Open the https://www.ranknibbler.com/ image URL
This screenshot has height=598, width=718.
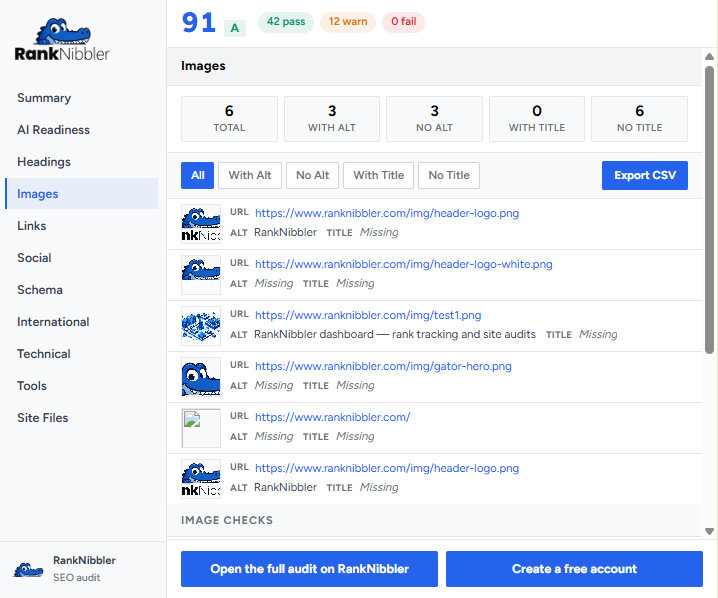click(332, 417)
